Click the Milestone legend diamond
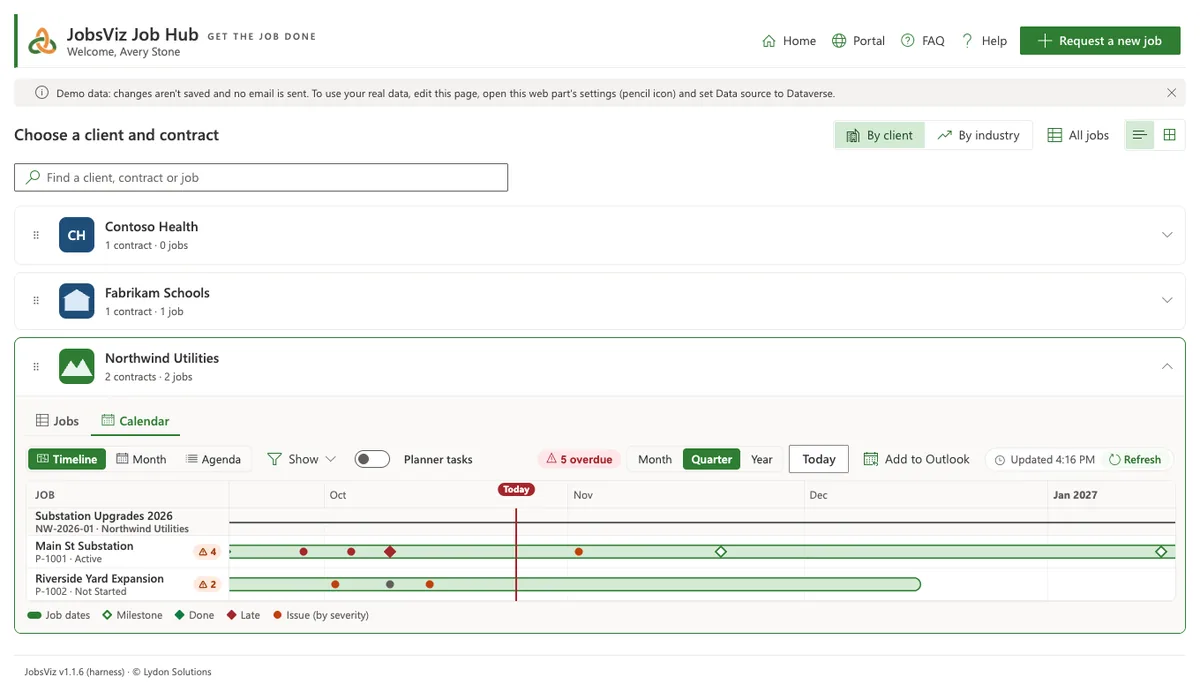 coord(107,615)
